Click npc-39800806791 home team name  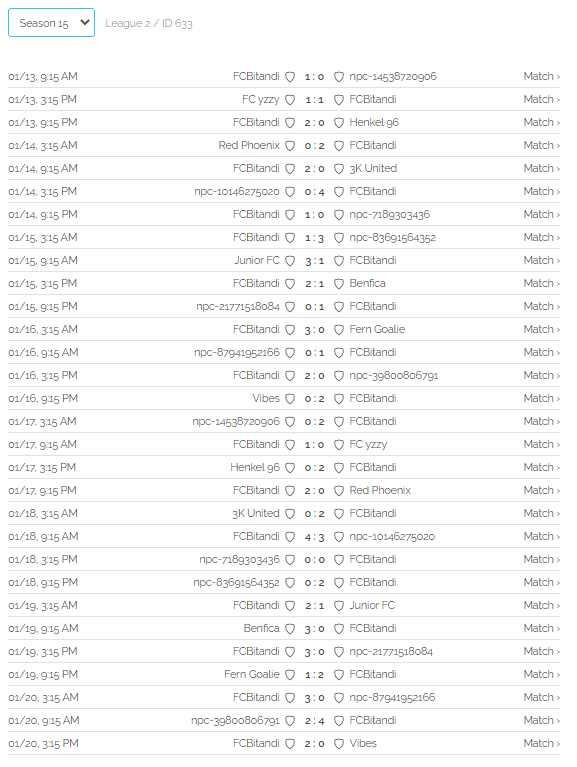235,720
